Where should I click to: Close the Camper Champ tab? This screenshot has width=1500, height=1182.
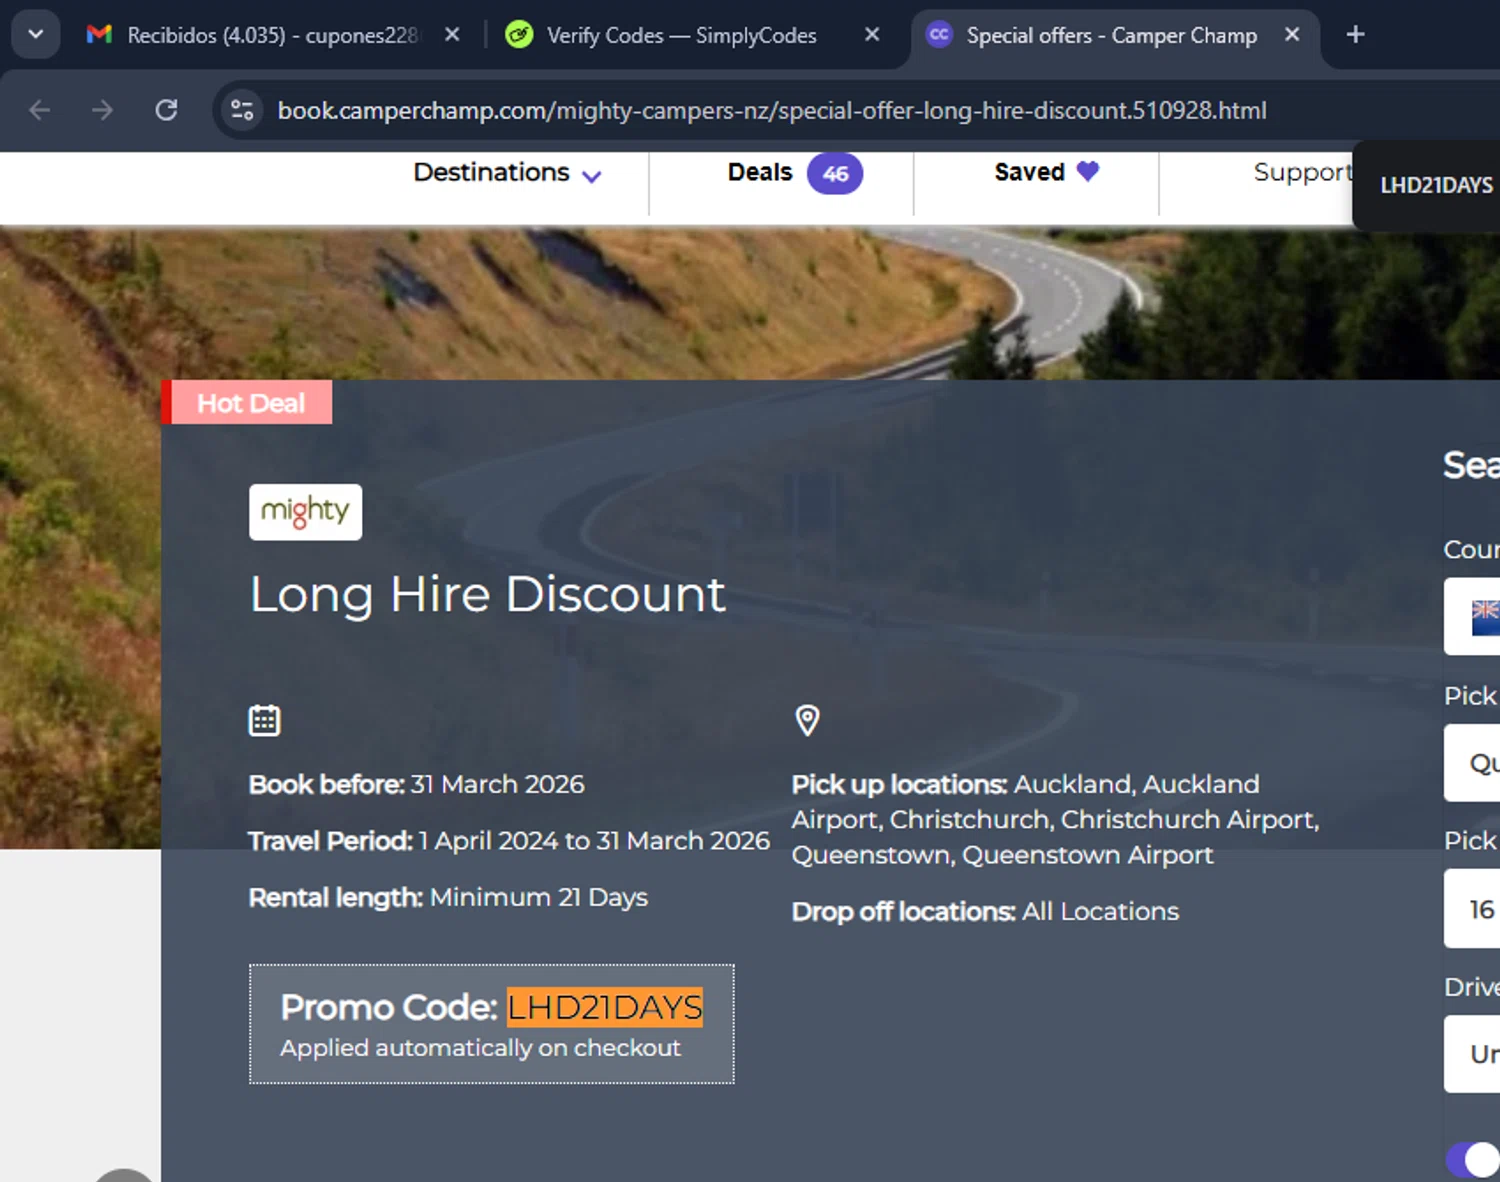click(x=1292, y=35)
